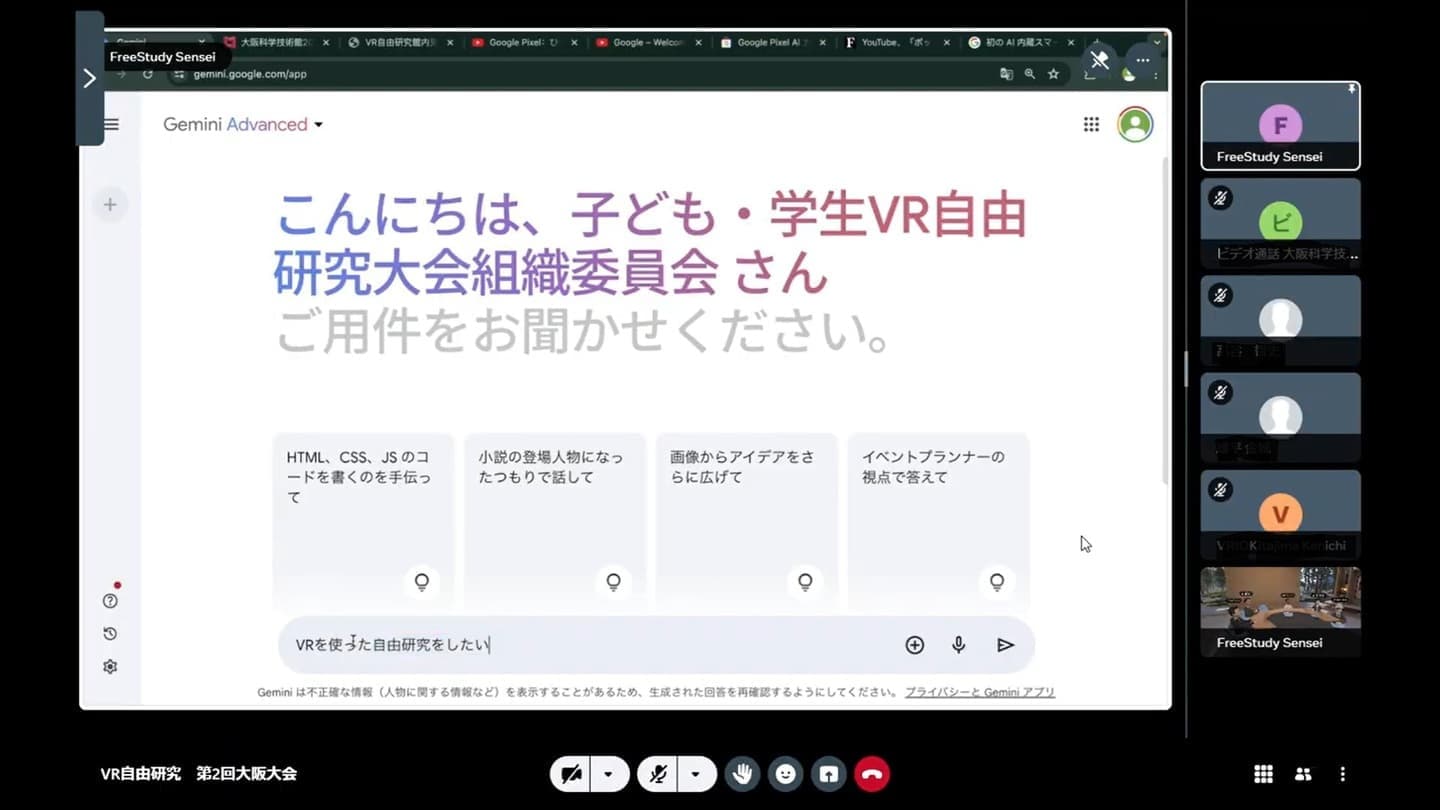Toggle the microphone mute button

click(x=657, y=774)
